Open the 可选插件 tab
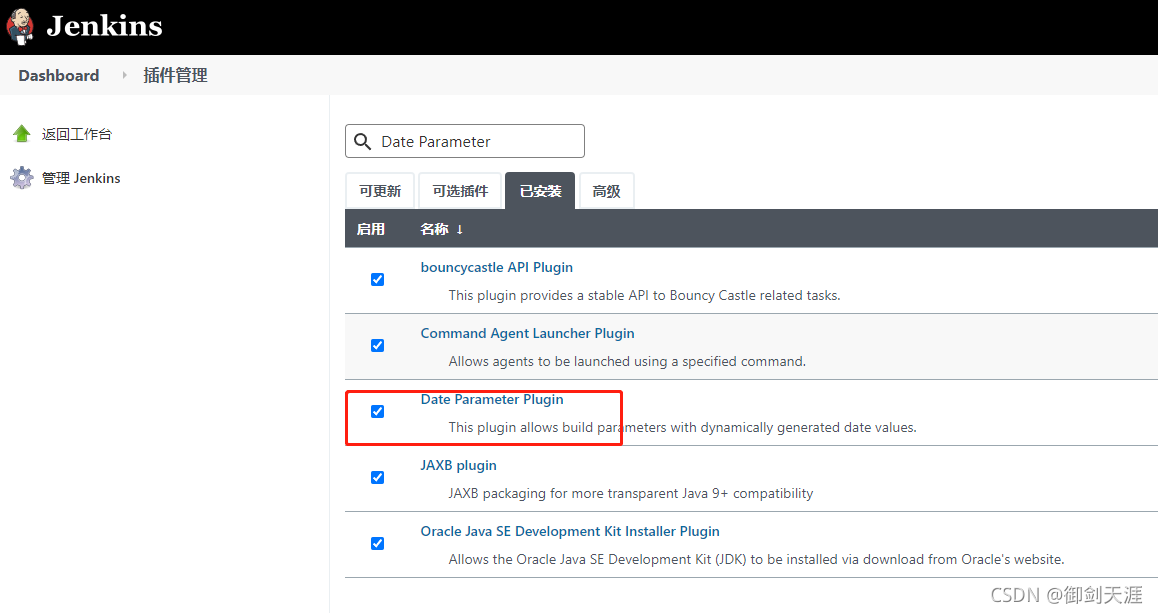1158x613 pixels. pyautogui.click(x=460, y=191)
